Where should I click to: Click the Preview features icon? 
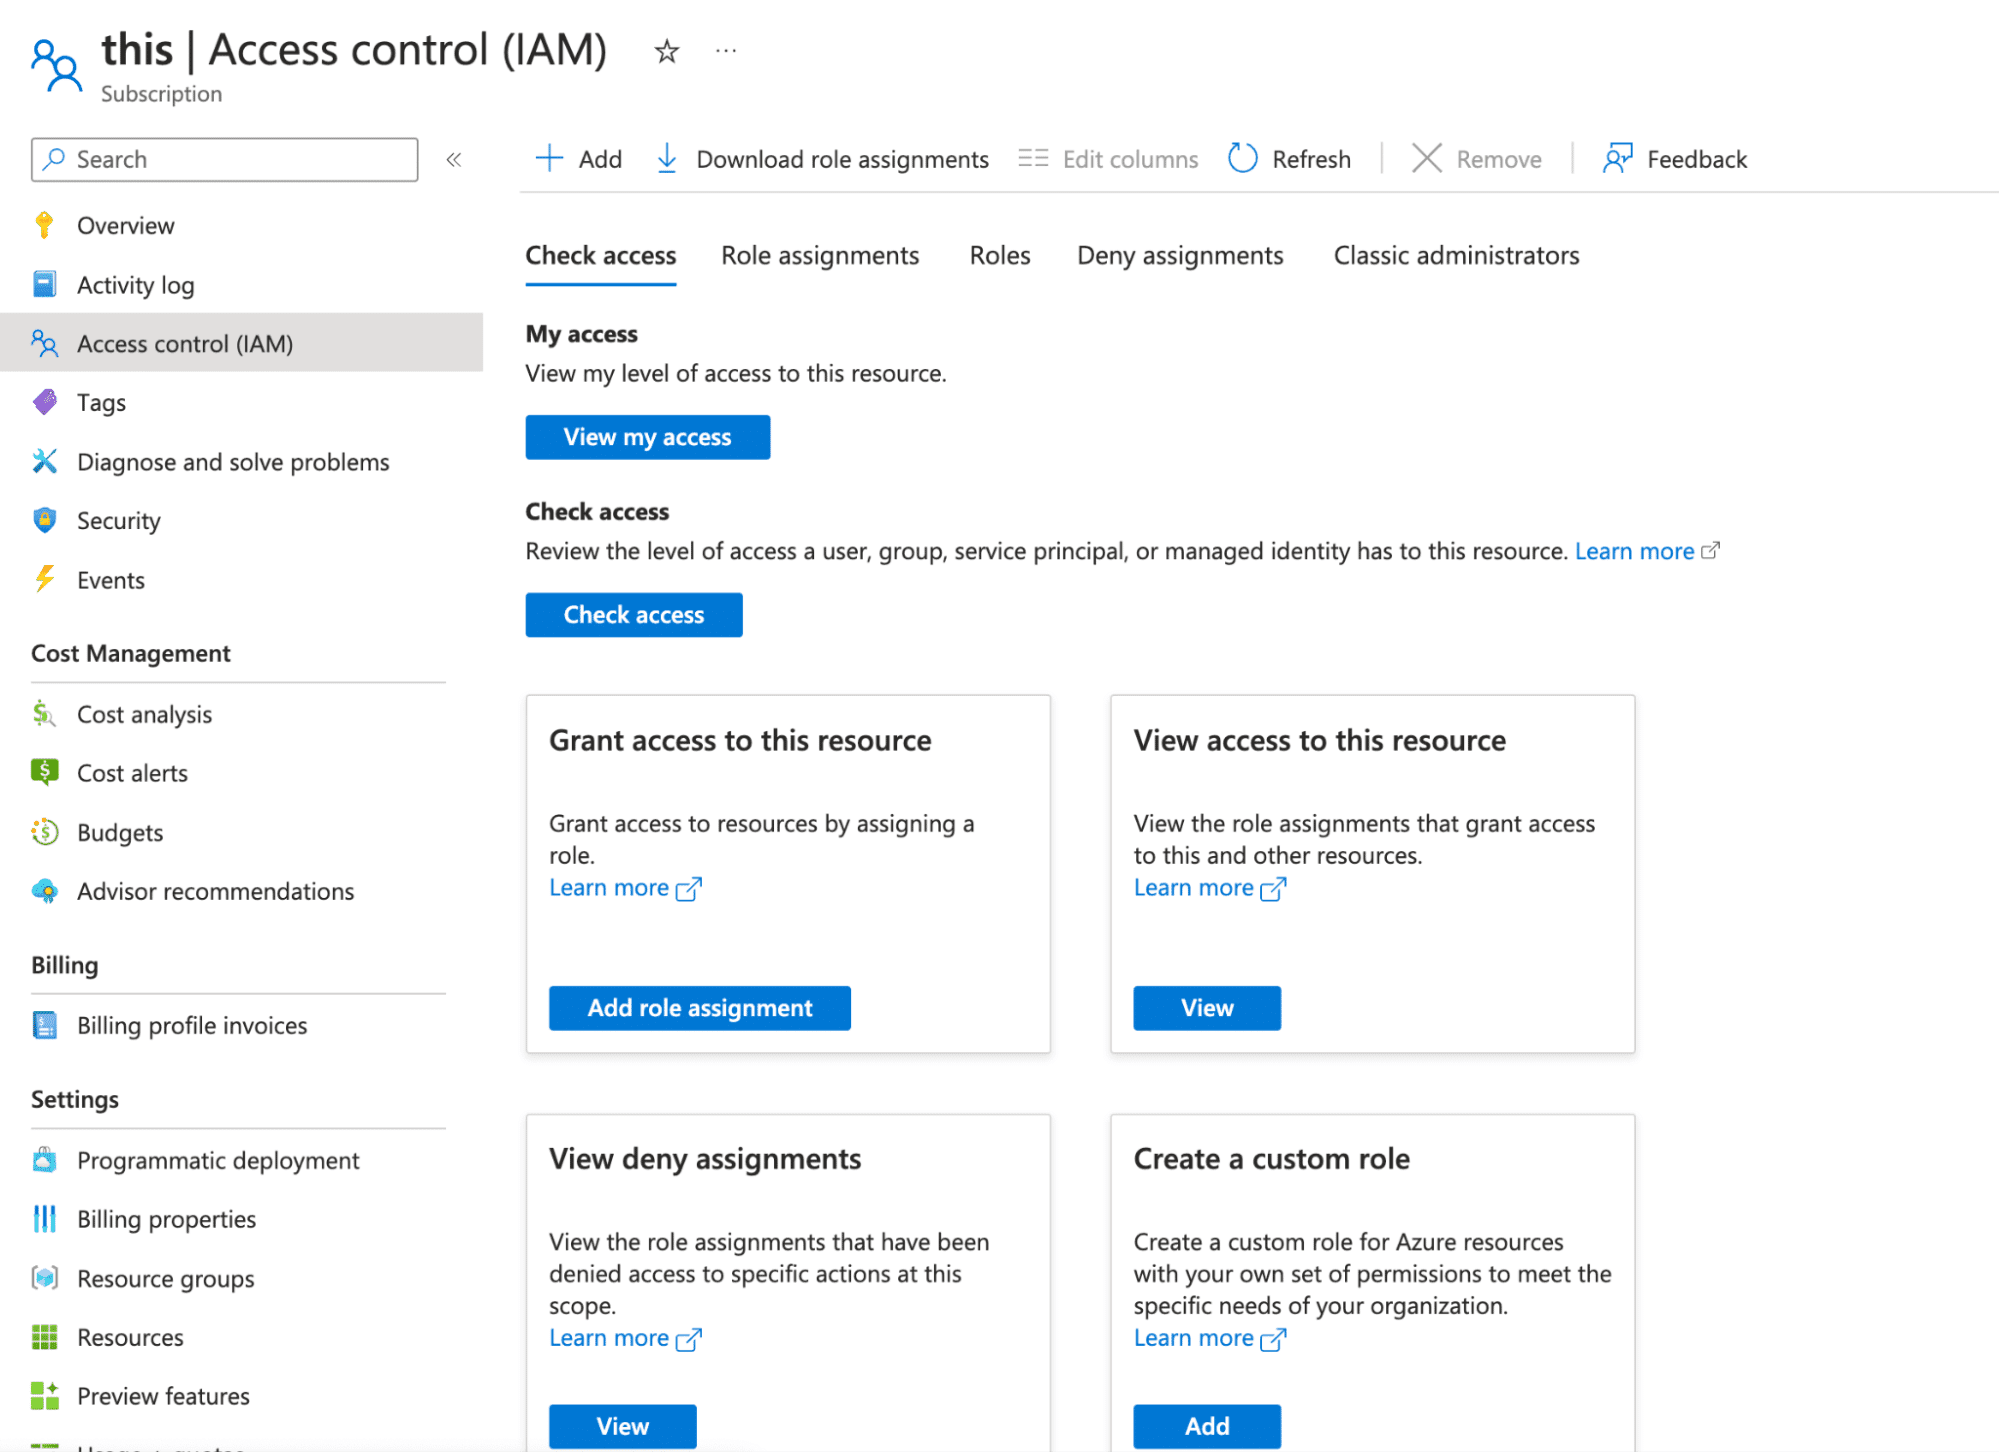[x=44, y=1396]
